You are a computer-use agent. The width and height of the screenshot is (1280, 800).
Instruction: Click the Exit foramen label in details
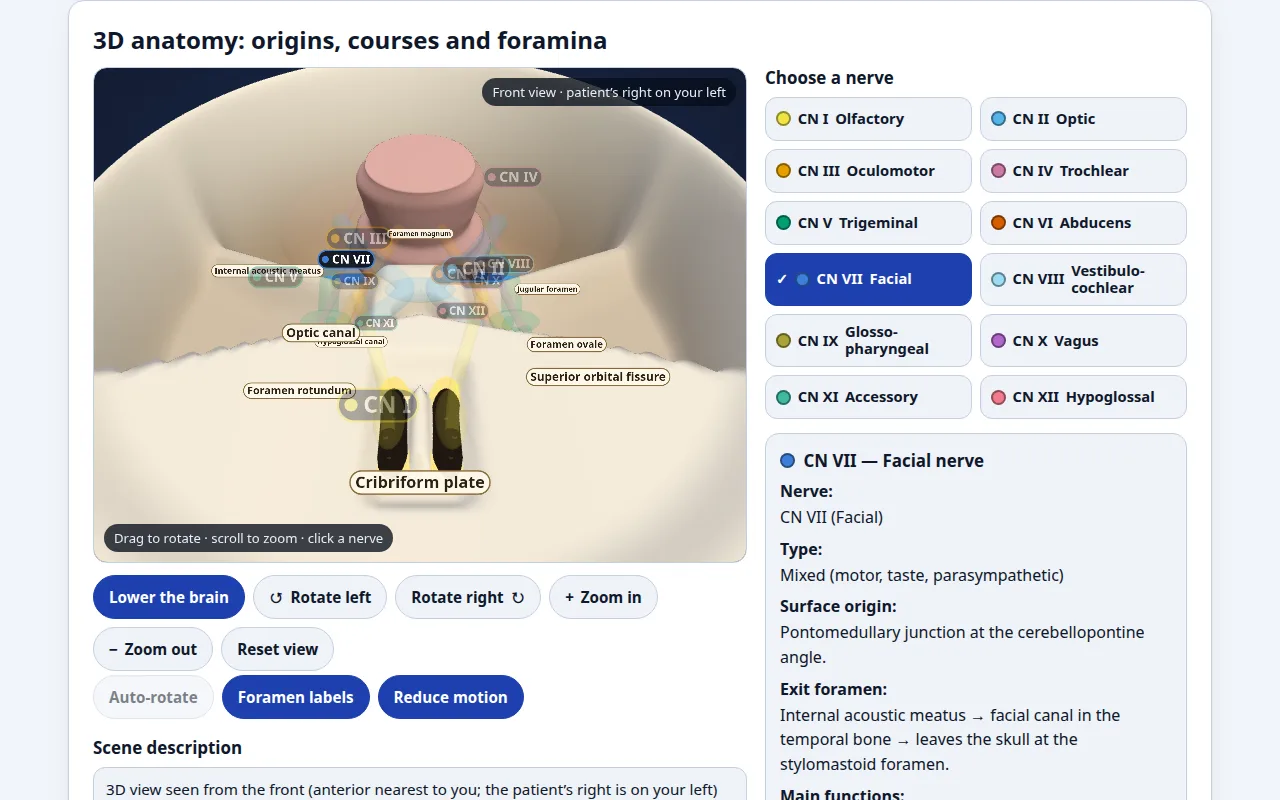tap(834, 689)
